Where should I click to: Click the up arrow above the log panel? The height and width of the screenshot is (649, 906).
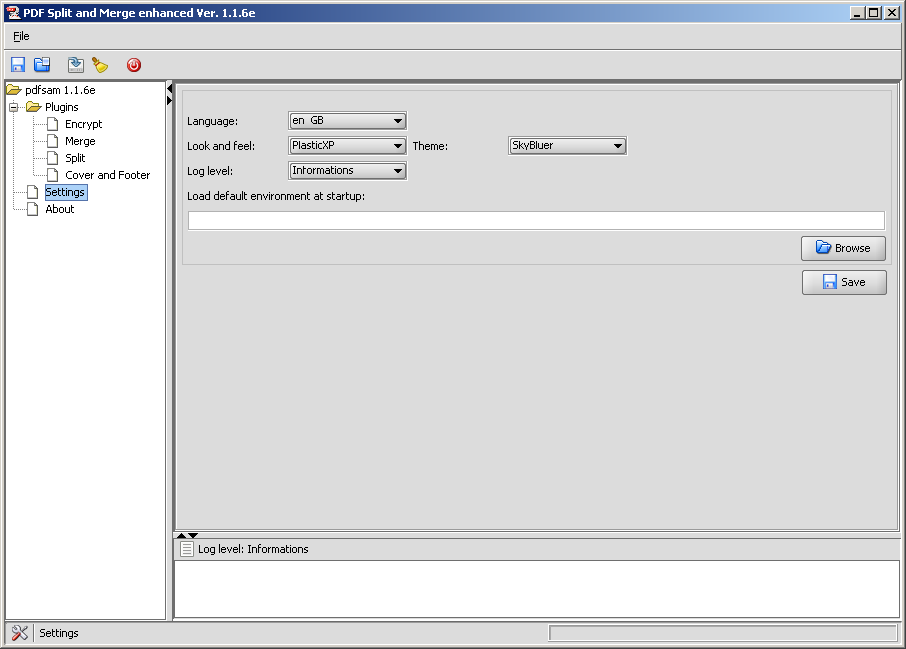tap(181, 535)
